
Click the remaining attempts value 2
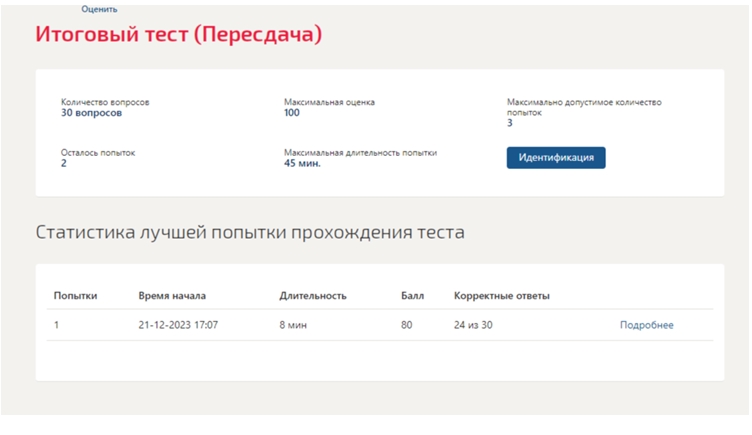pyautogui.click(x=64, y=164)
